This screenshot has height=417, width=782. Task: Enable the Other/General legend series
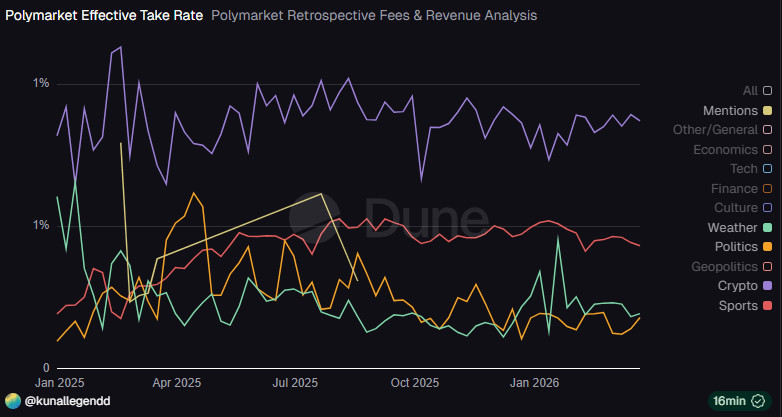click(722, 130)
